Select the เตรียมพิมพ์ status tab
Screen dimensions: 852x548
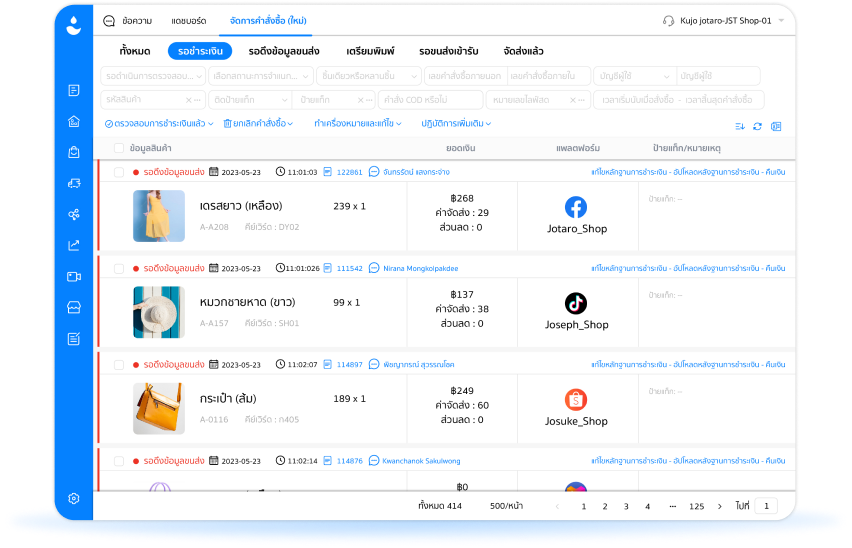point(370,51)
